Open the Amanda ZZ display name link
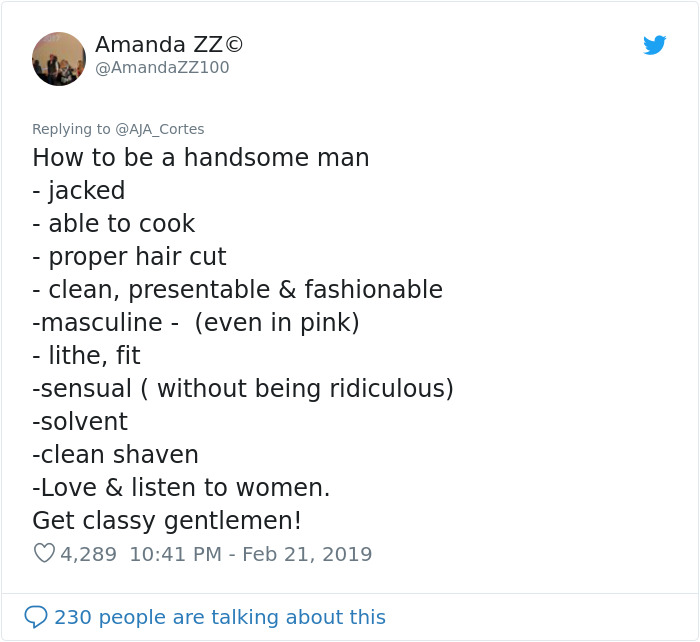This screenshot has width=700, height=642. pos(169,45)
